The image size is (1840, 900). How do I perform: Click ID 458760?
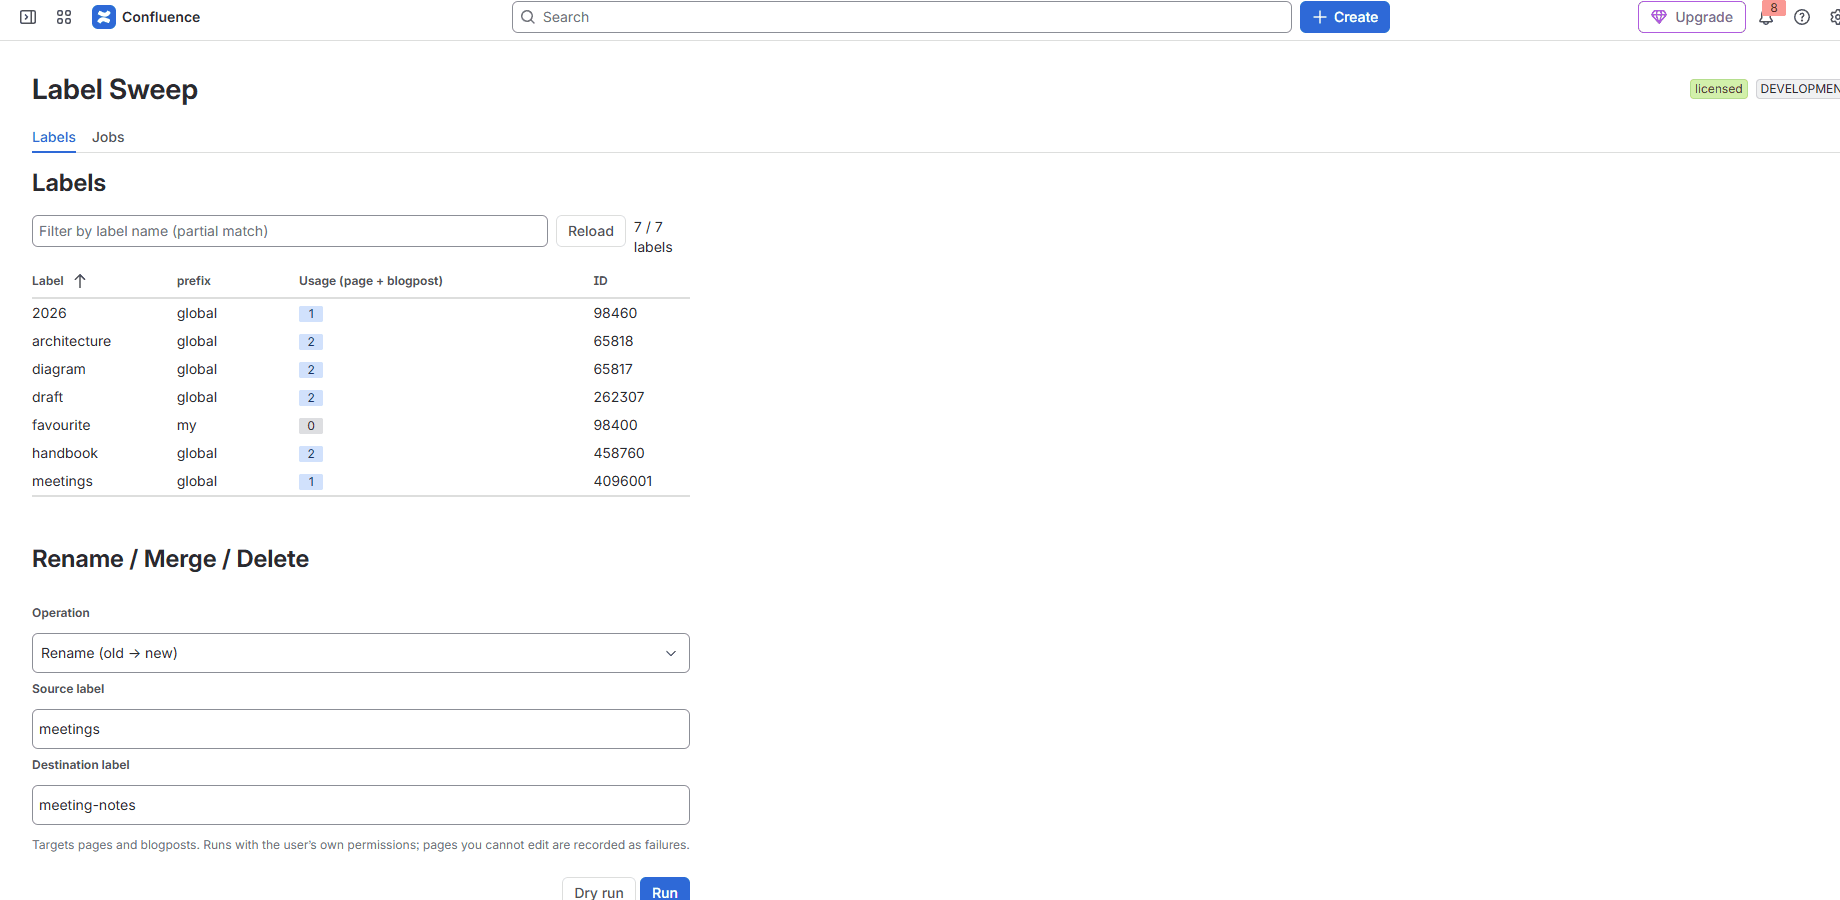click(x=619, y=453)
